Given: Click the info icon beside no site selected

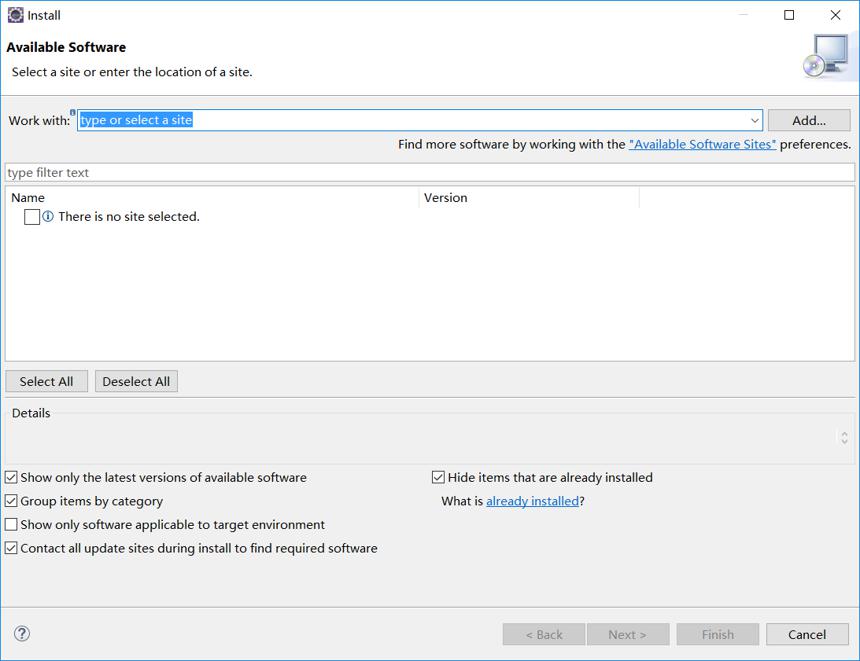Looking at the screenshot, I should pyautogui.click(x=48, y=217).
